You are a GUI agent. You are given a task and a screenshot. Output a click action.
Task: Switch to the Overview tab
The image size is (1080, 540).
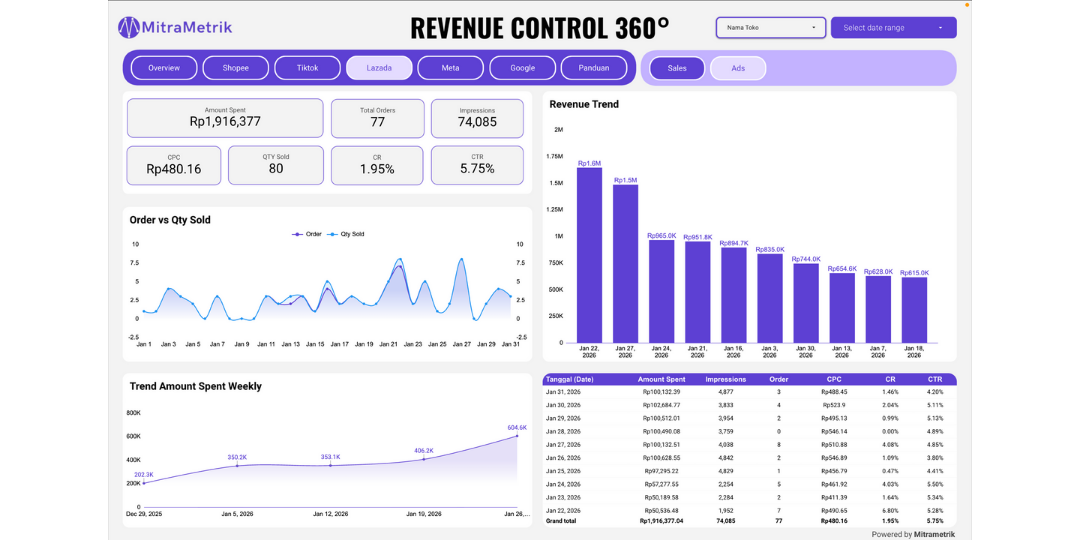(164, 68)
